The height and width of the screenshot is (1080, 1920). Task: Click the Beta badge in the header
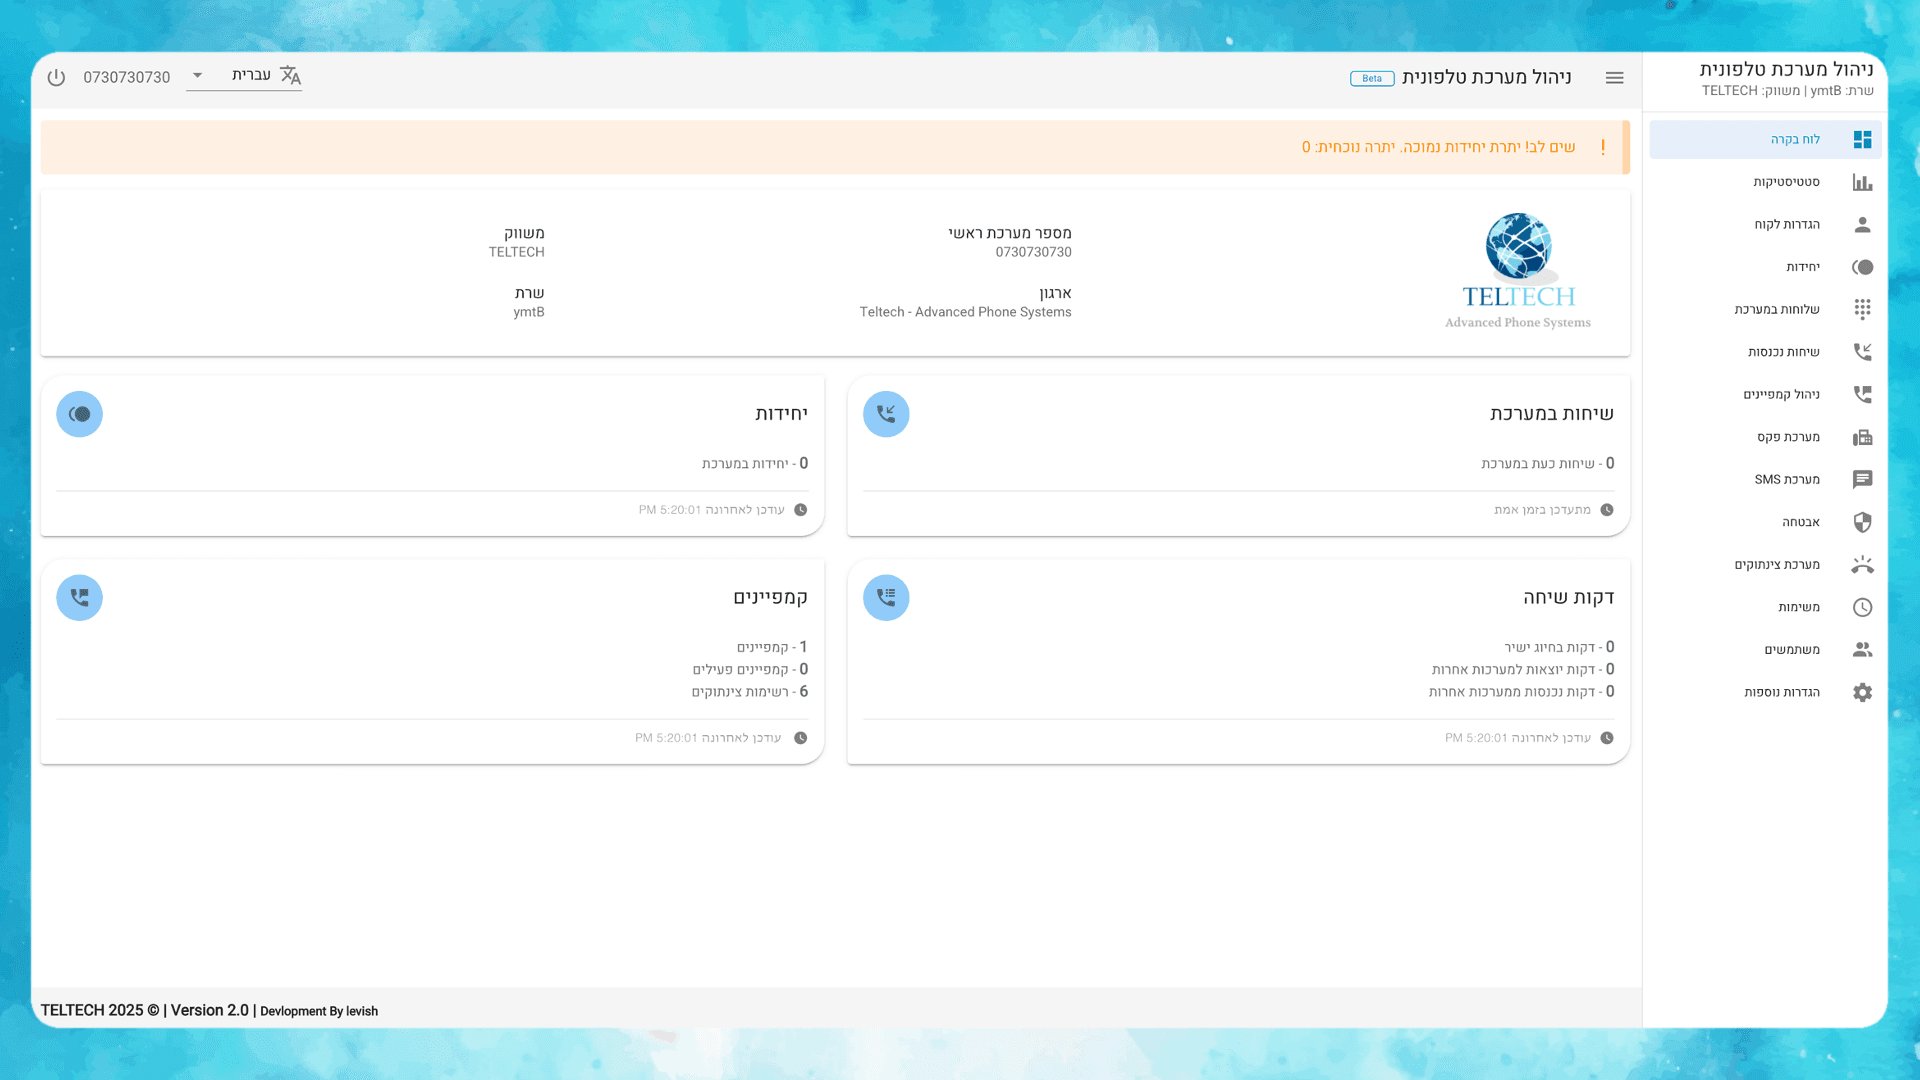pos(1371,77)
